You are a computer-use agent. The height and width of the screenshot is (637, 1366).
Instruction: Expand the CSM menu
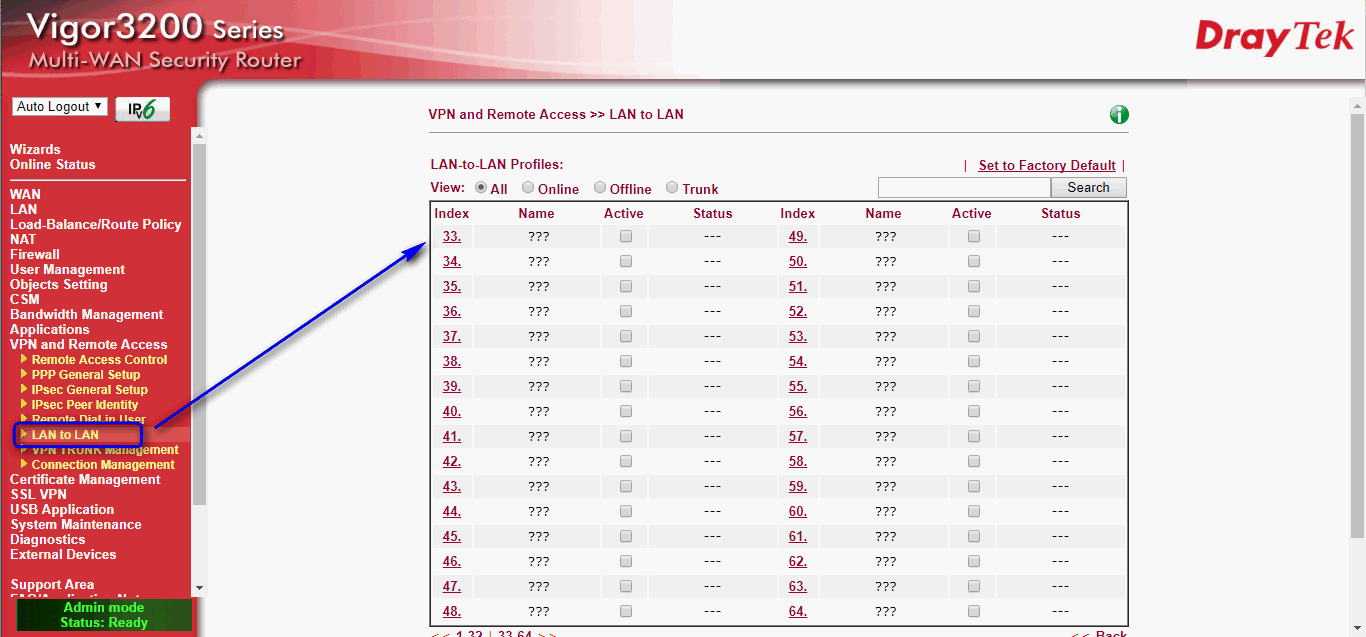point(25,300)
